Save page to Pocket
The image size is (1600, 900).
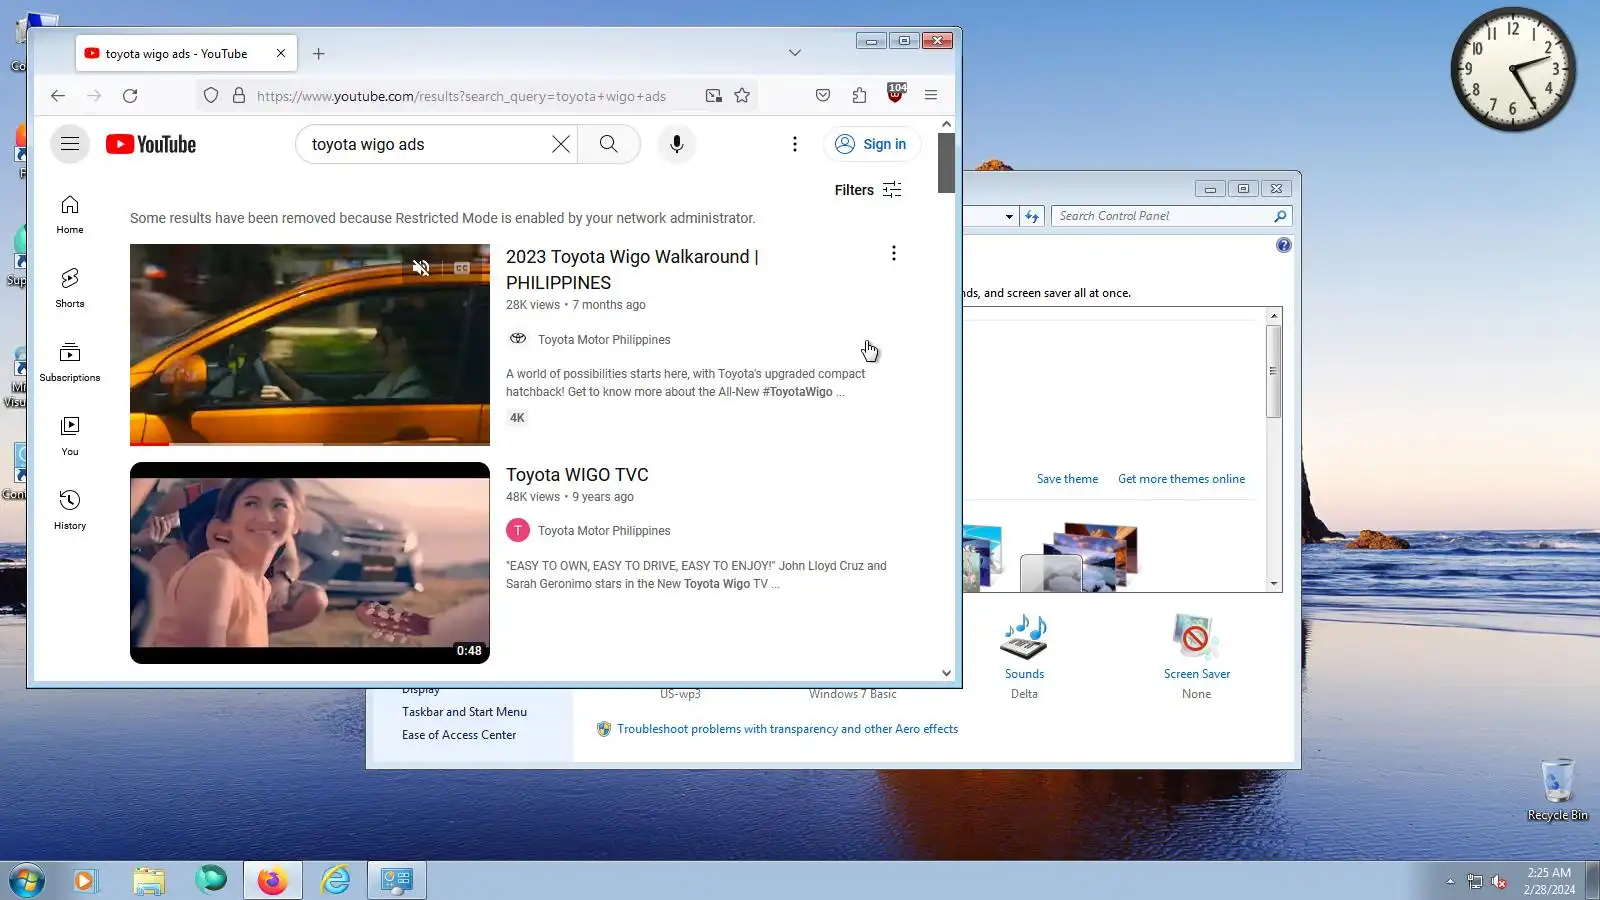[823, 96]
